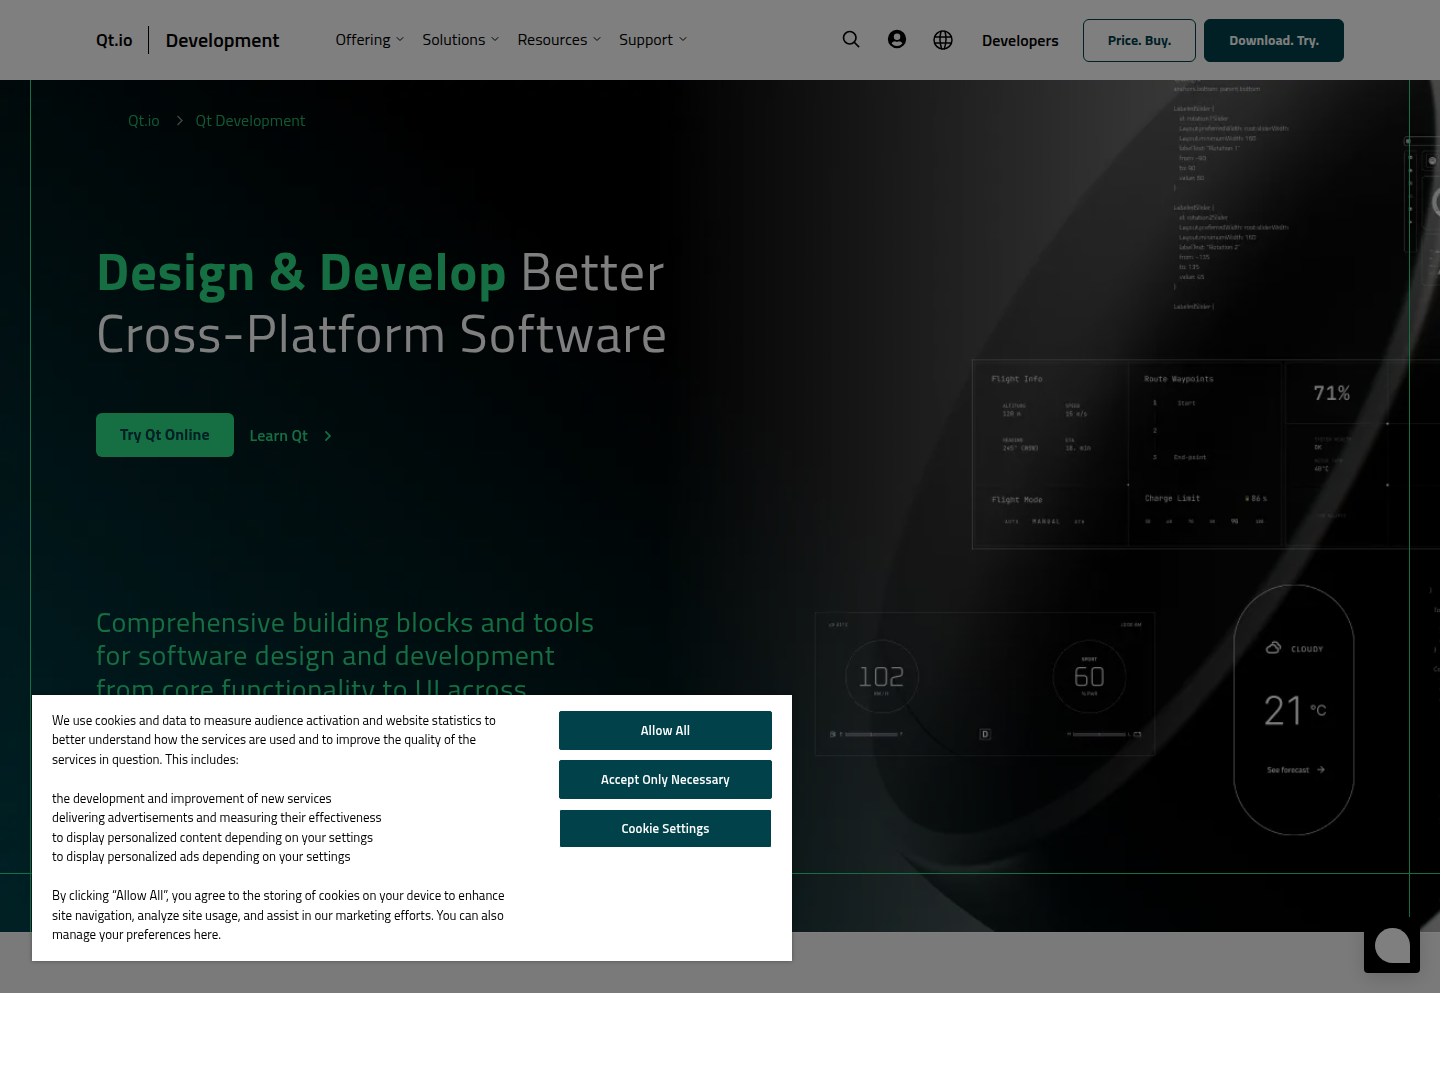The height and width of the screenshot is (1080, 1440).
Task: Open Cookie Settings
Action: coord(665,828)
